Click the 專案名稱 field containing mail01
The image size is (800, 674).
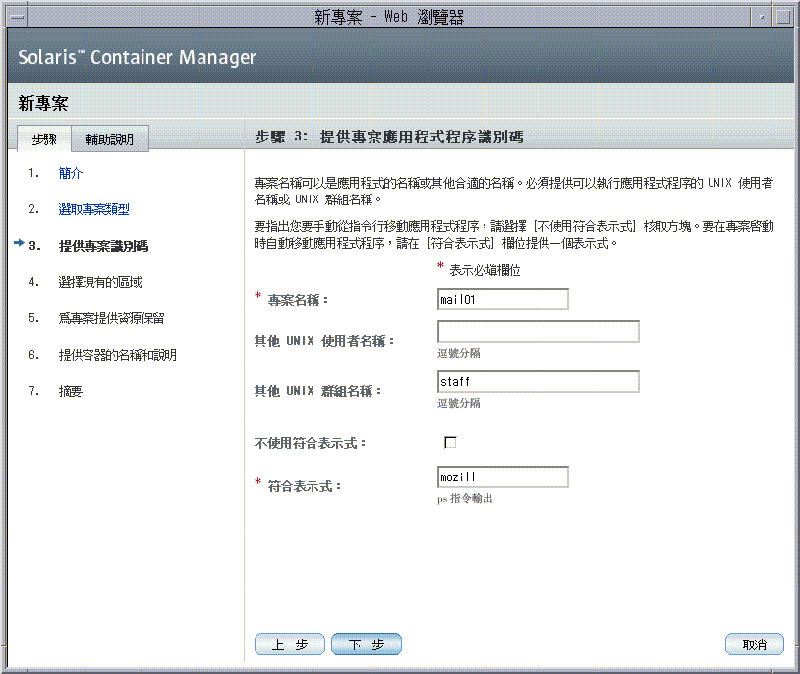point(503,299)
